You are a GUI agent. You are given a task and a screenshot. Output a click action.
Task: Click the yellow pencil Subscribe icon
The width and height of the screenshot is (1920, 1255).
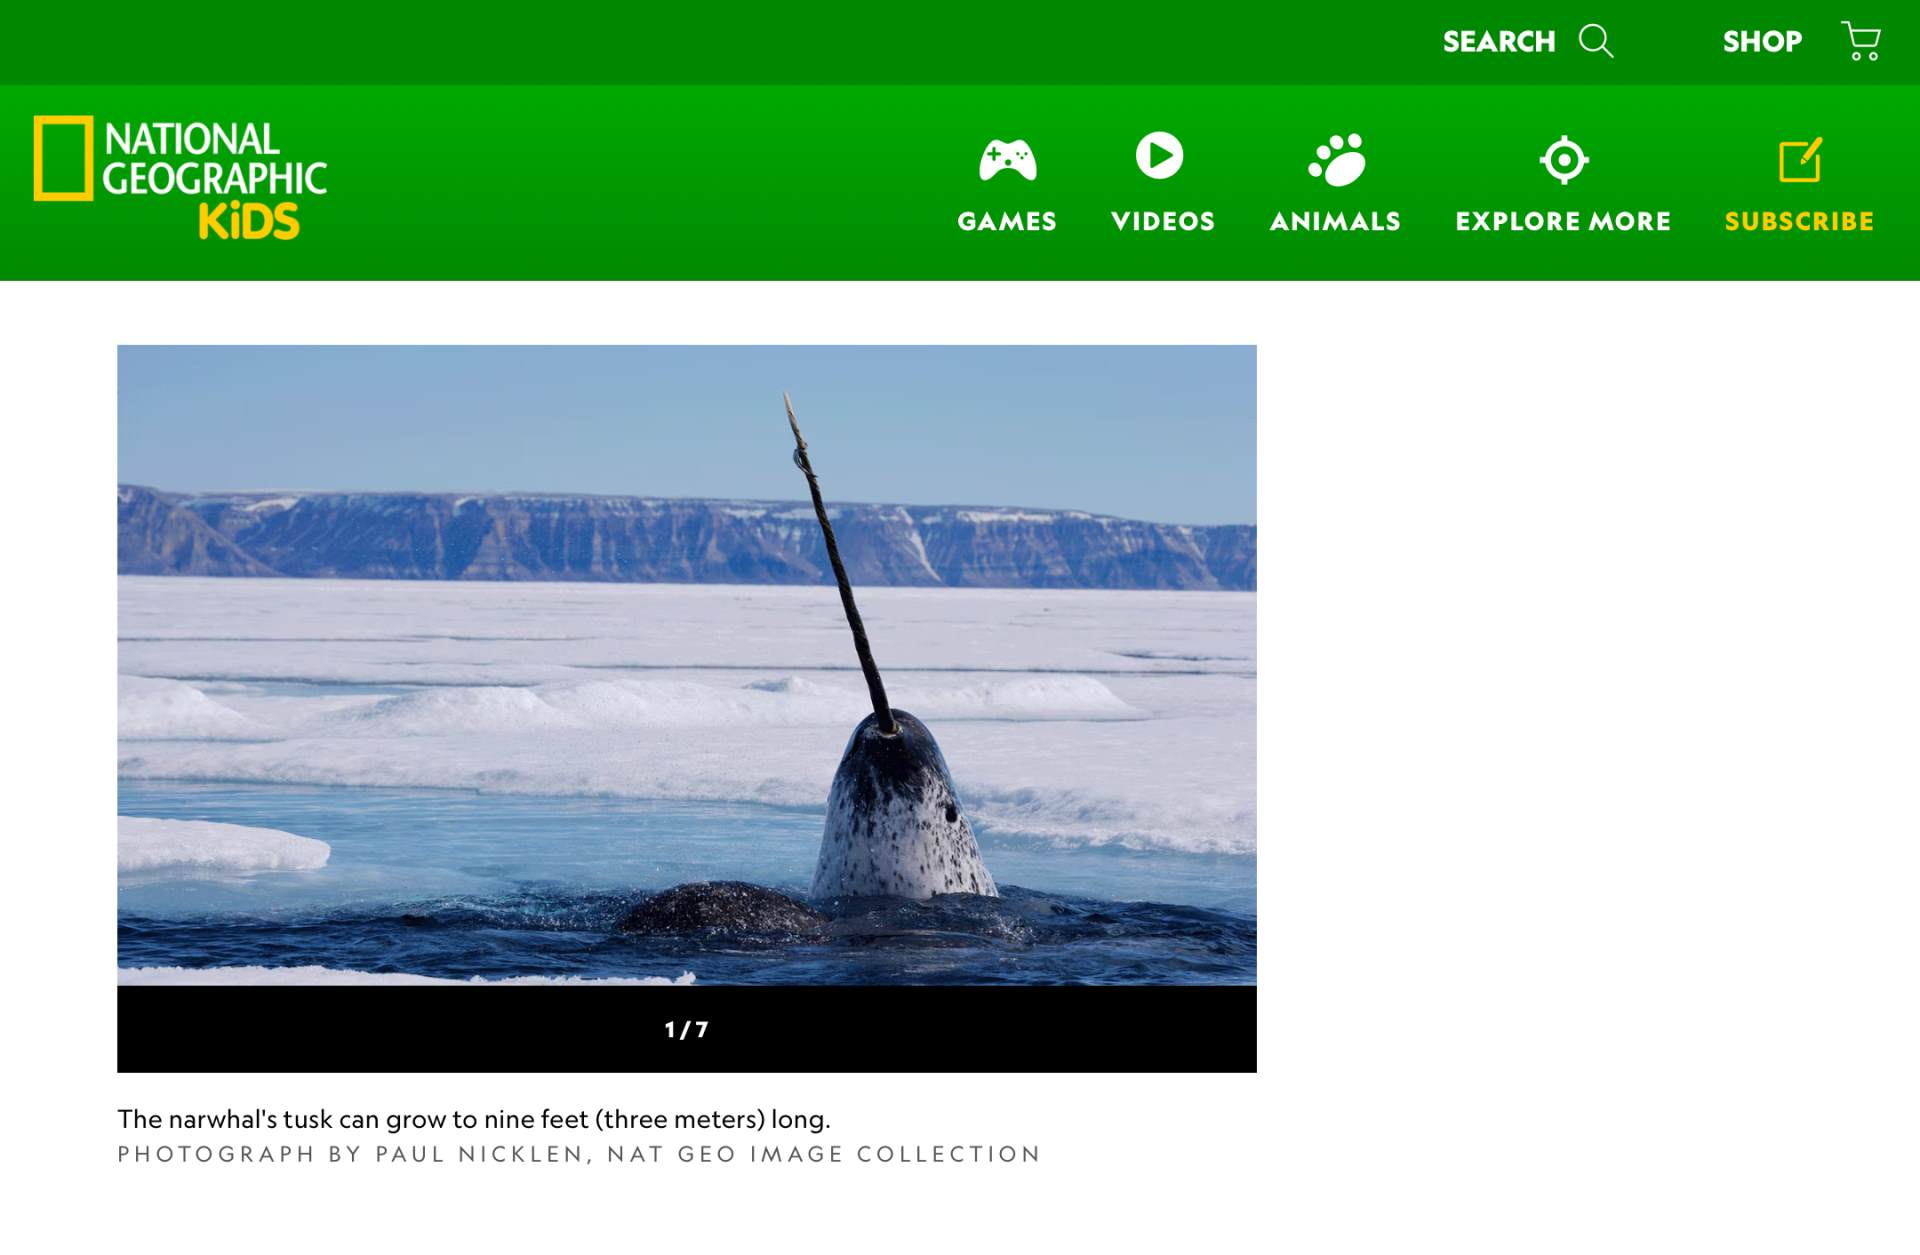[x=1800, y=160]
